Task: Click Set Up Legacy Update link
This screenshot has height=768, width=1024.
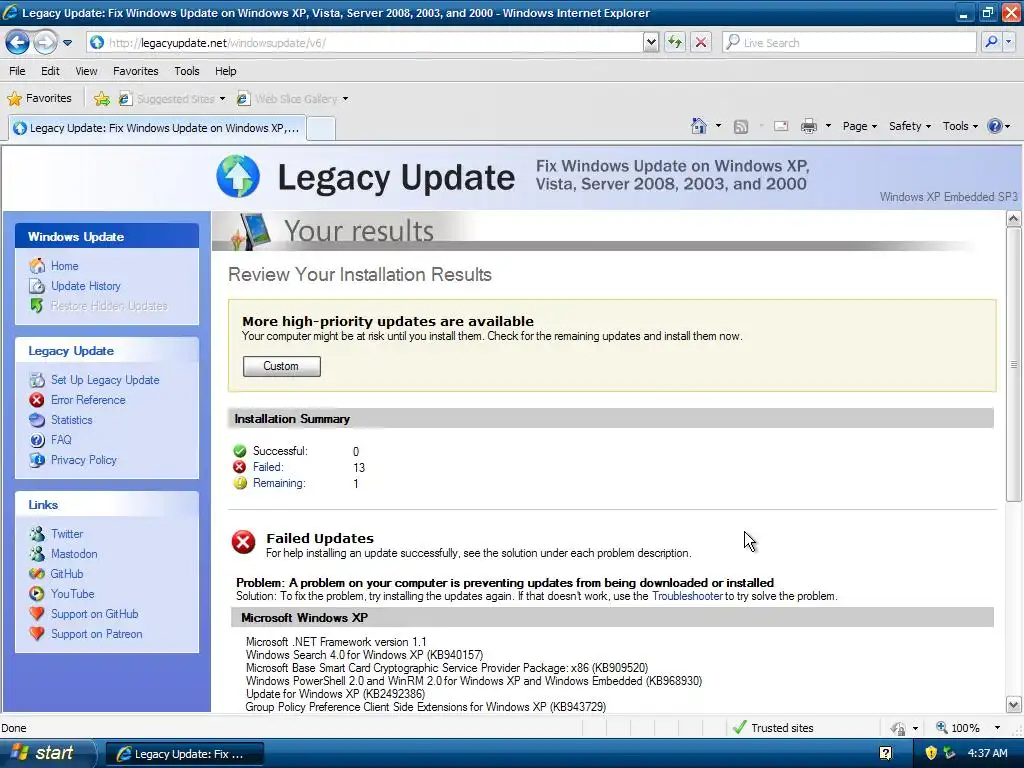Action: point(105,380)
